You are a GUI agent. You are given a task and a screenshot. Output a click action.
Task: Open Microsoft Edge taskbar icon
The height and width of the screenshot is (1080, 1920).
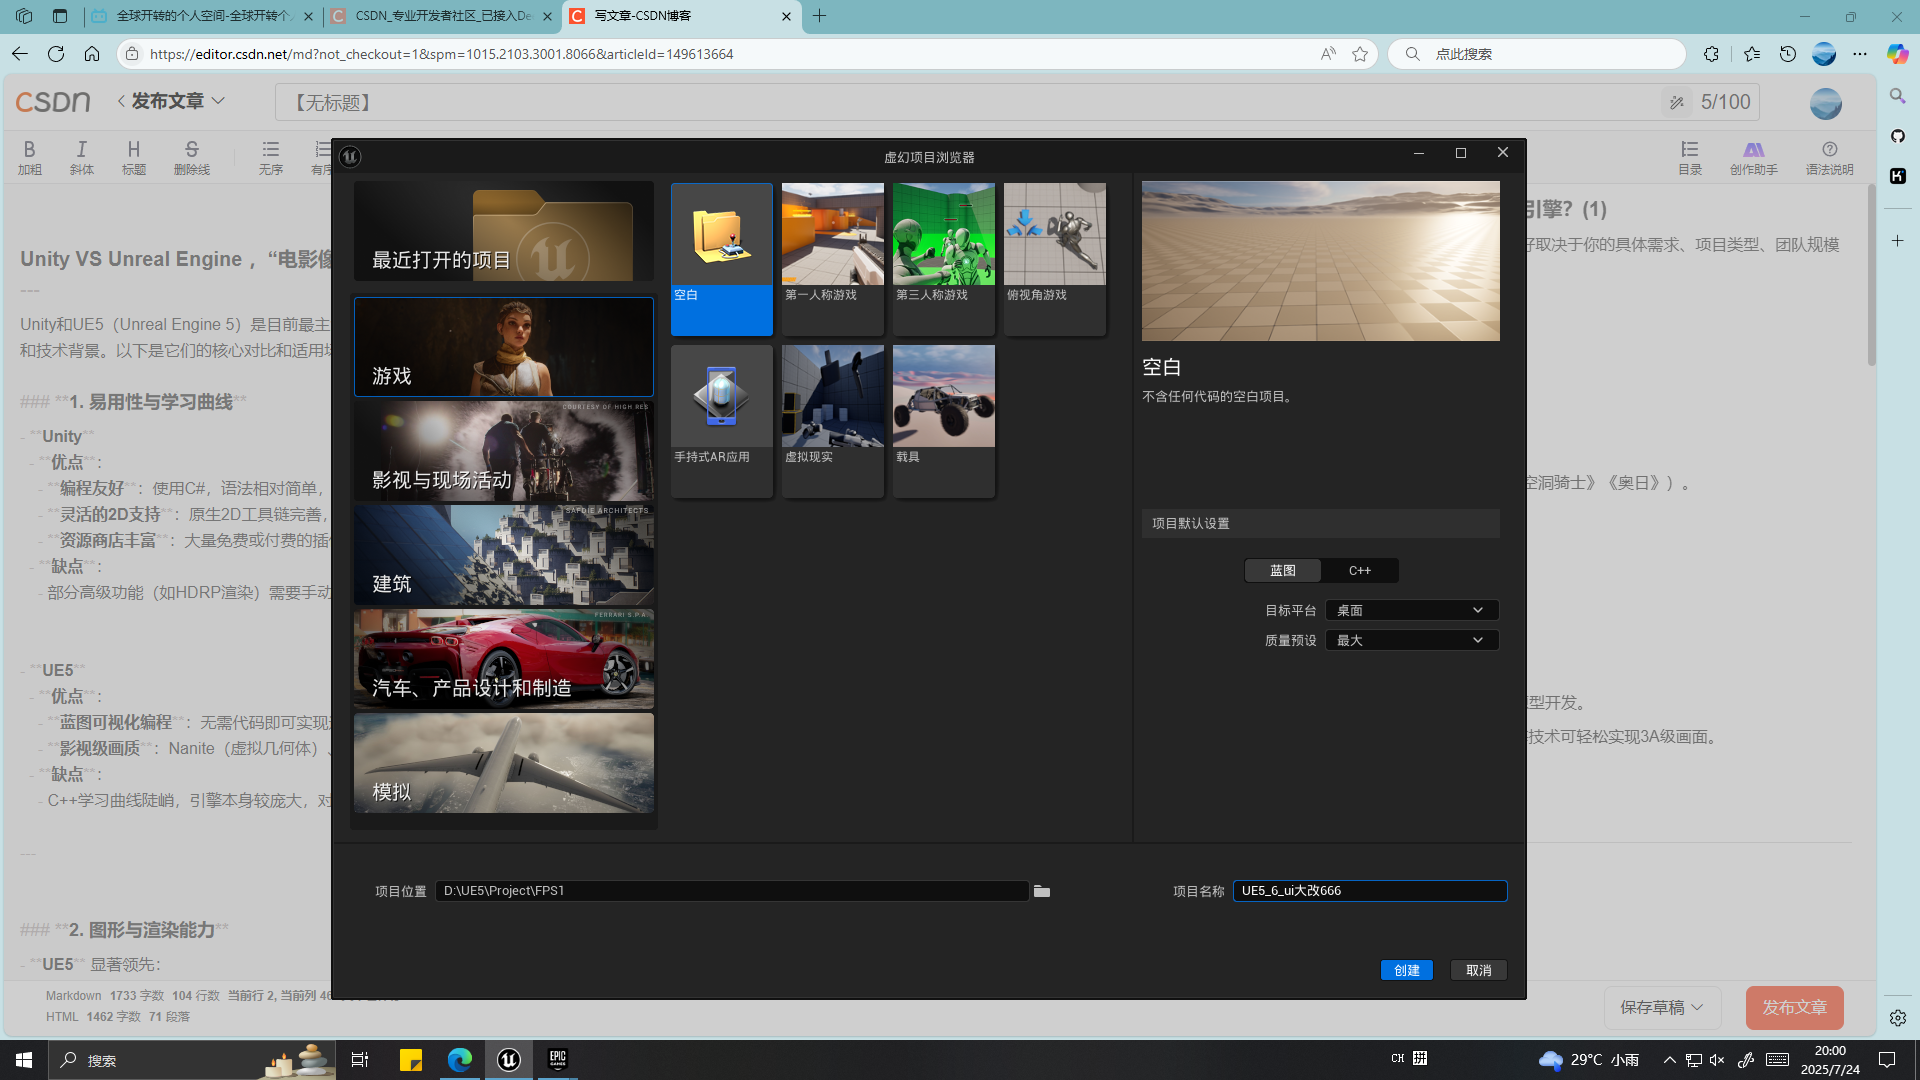tap(460, 1060)
